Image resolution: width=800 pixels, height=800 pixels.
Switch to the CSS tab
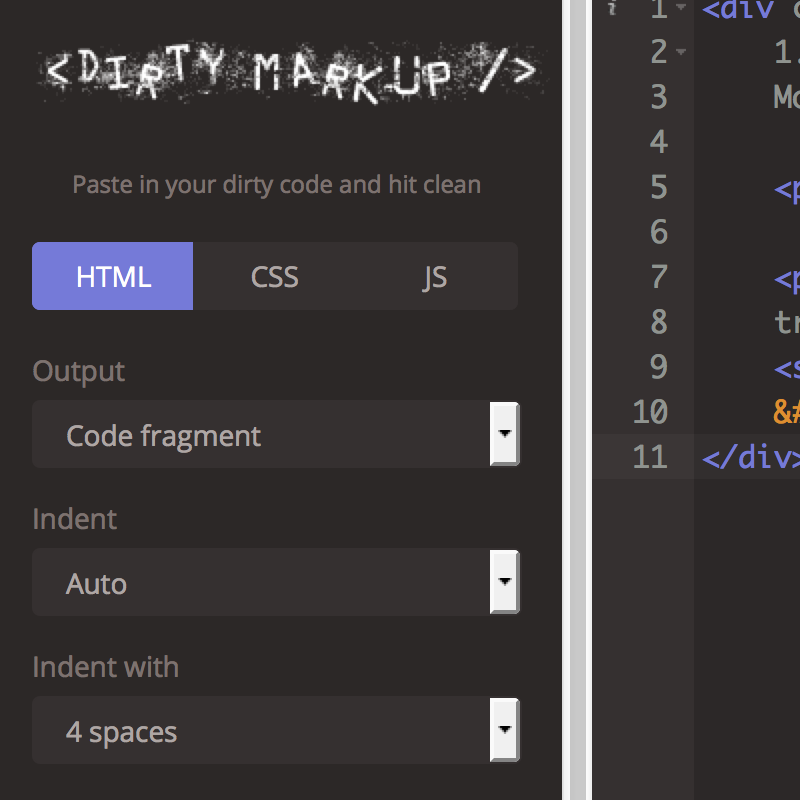(x=274, y=276)
